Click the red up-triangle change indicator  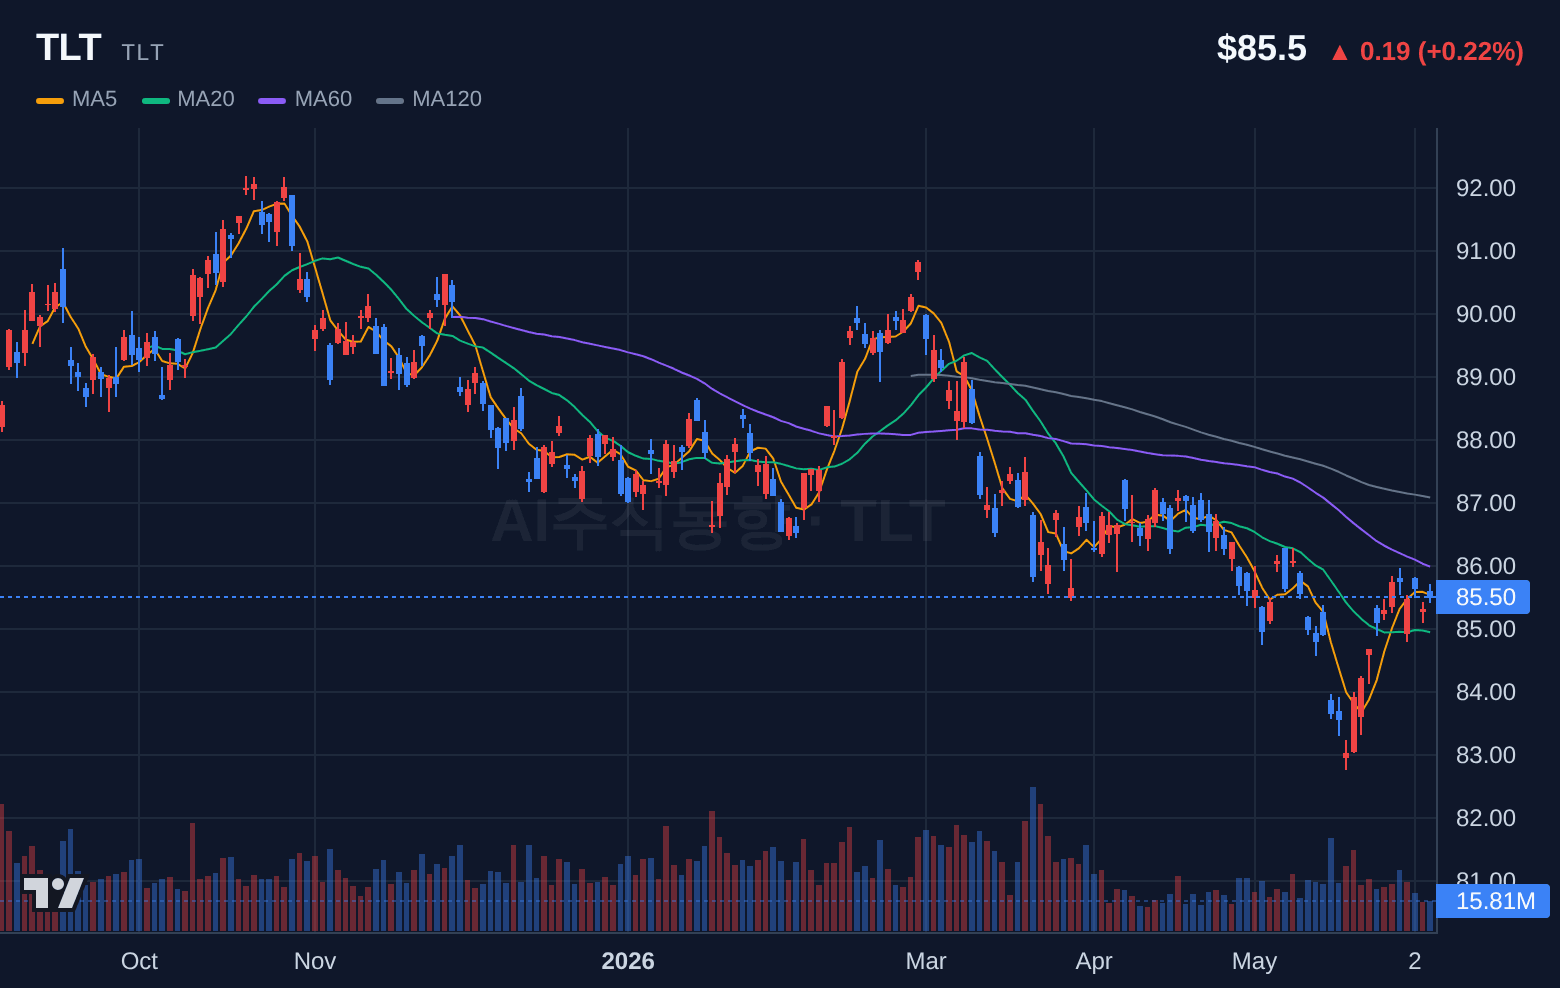coord(1340,52)
